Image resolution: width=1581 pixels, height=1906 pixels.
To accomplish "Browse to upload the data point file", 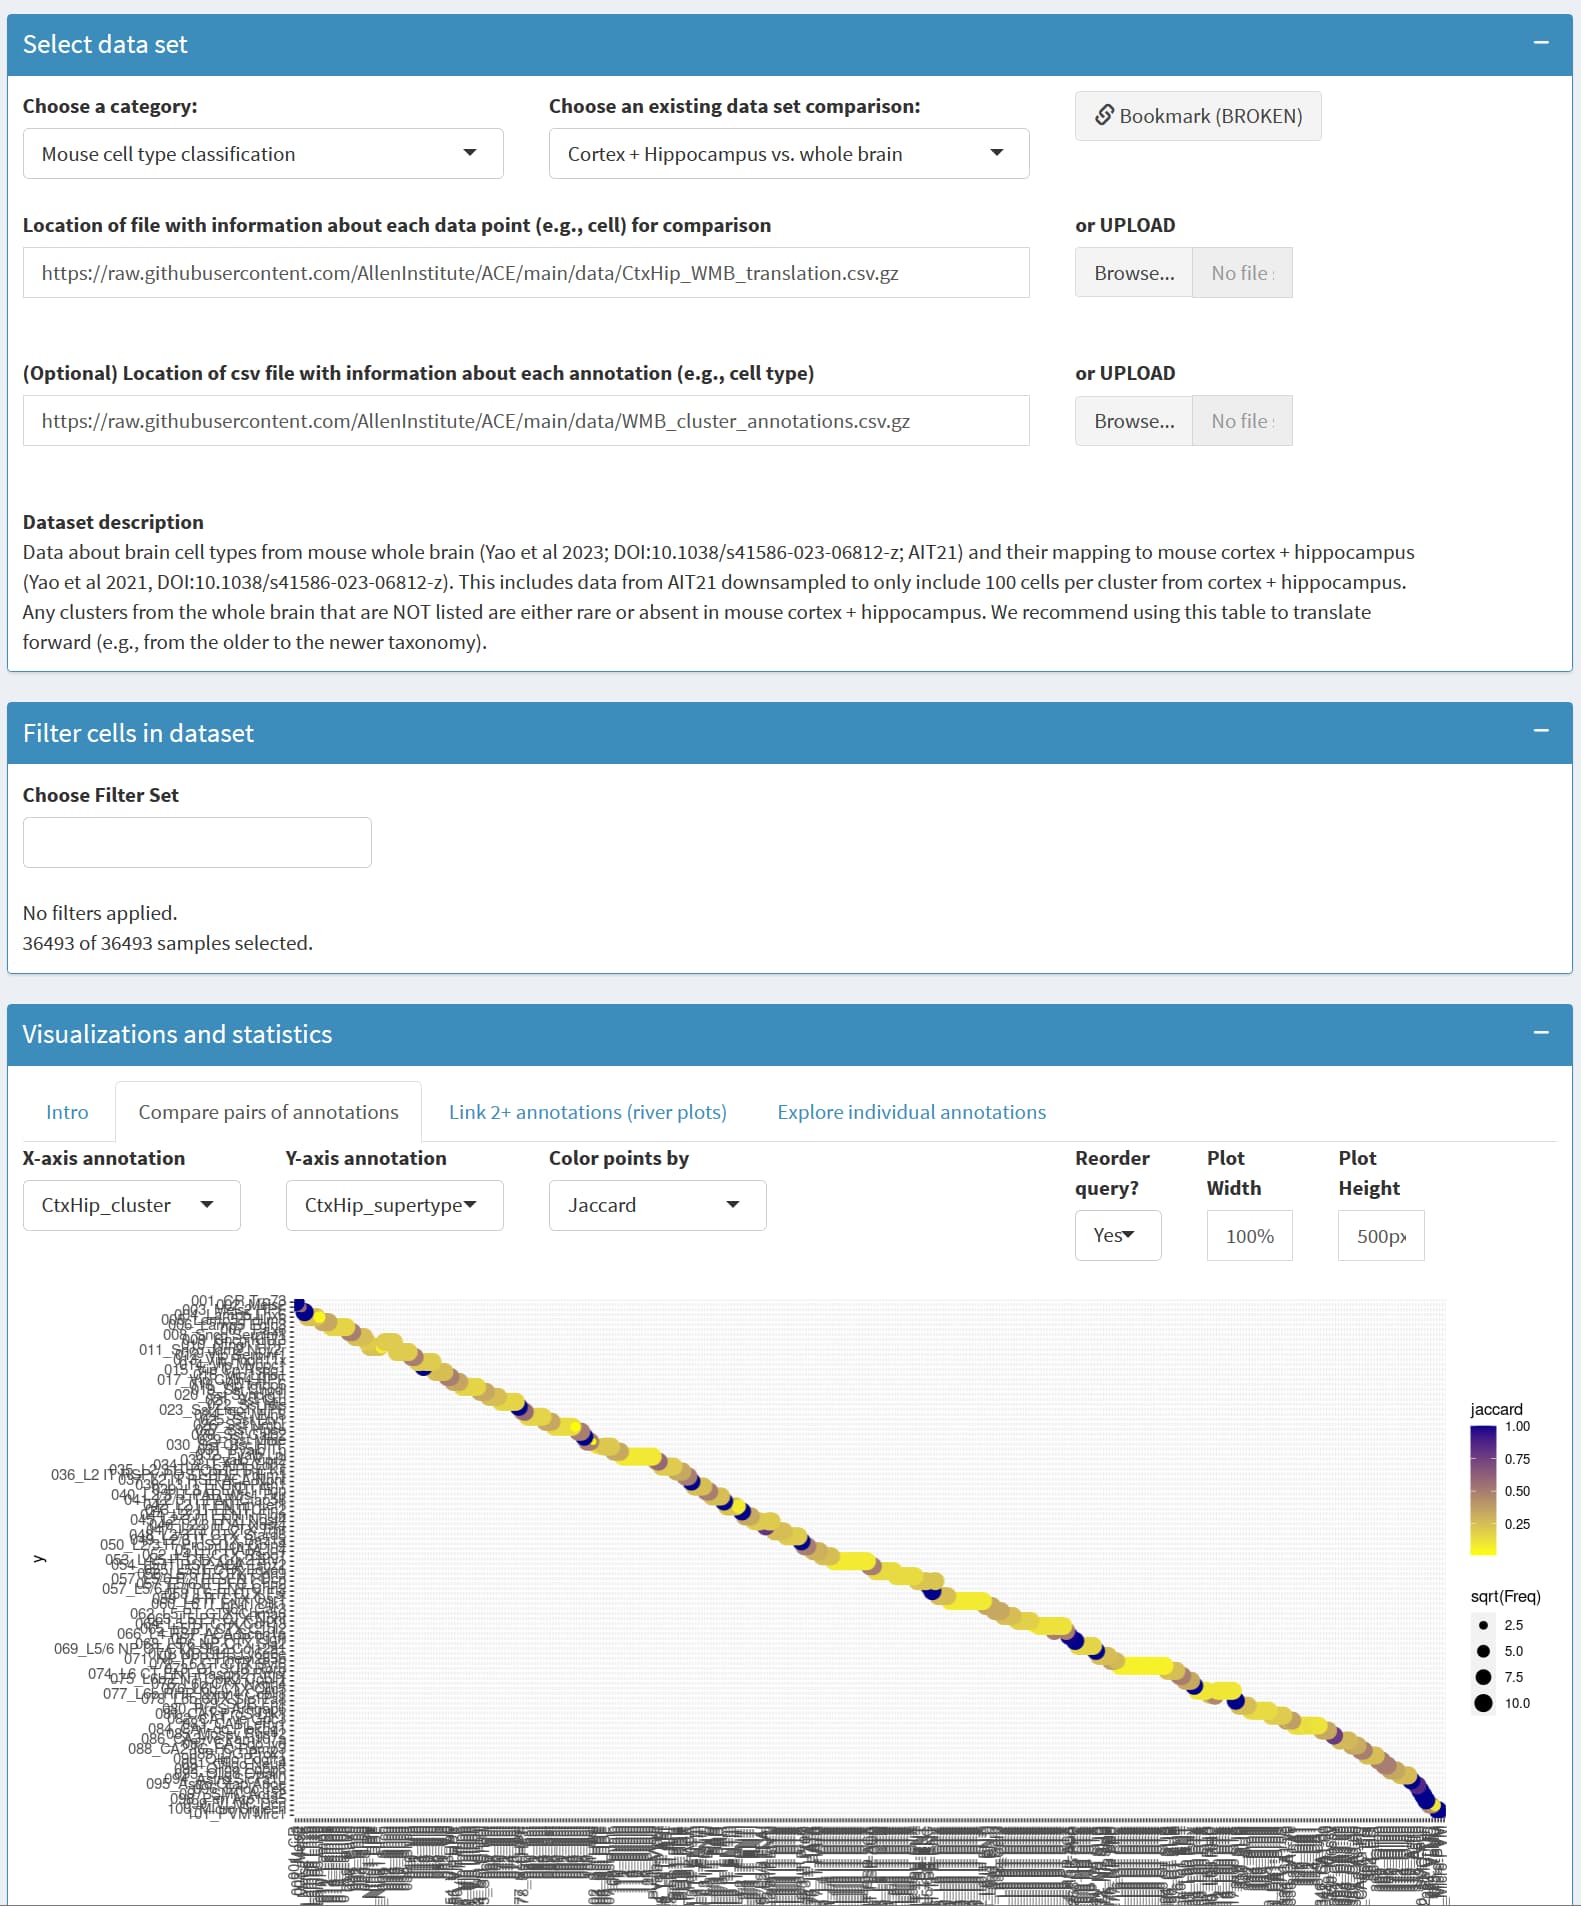I will click(1134, 273).
